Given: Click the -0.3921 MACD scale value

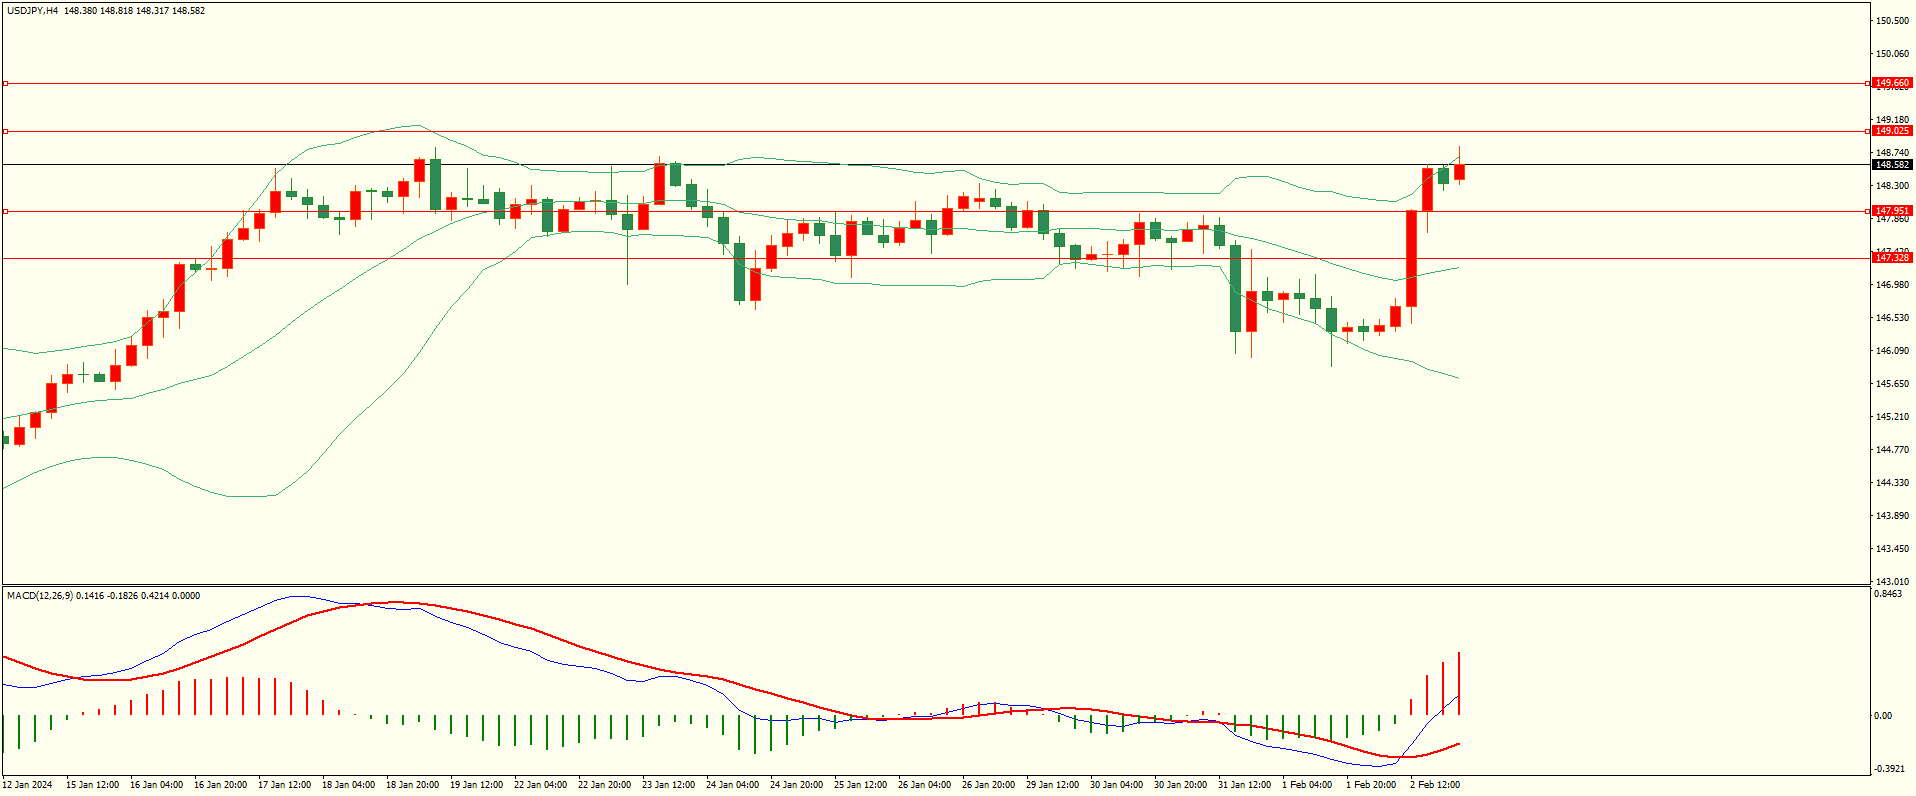Looking at the screenshot, I should [x=1890, y=768].
